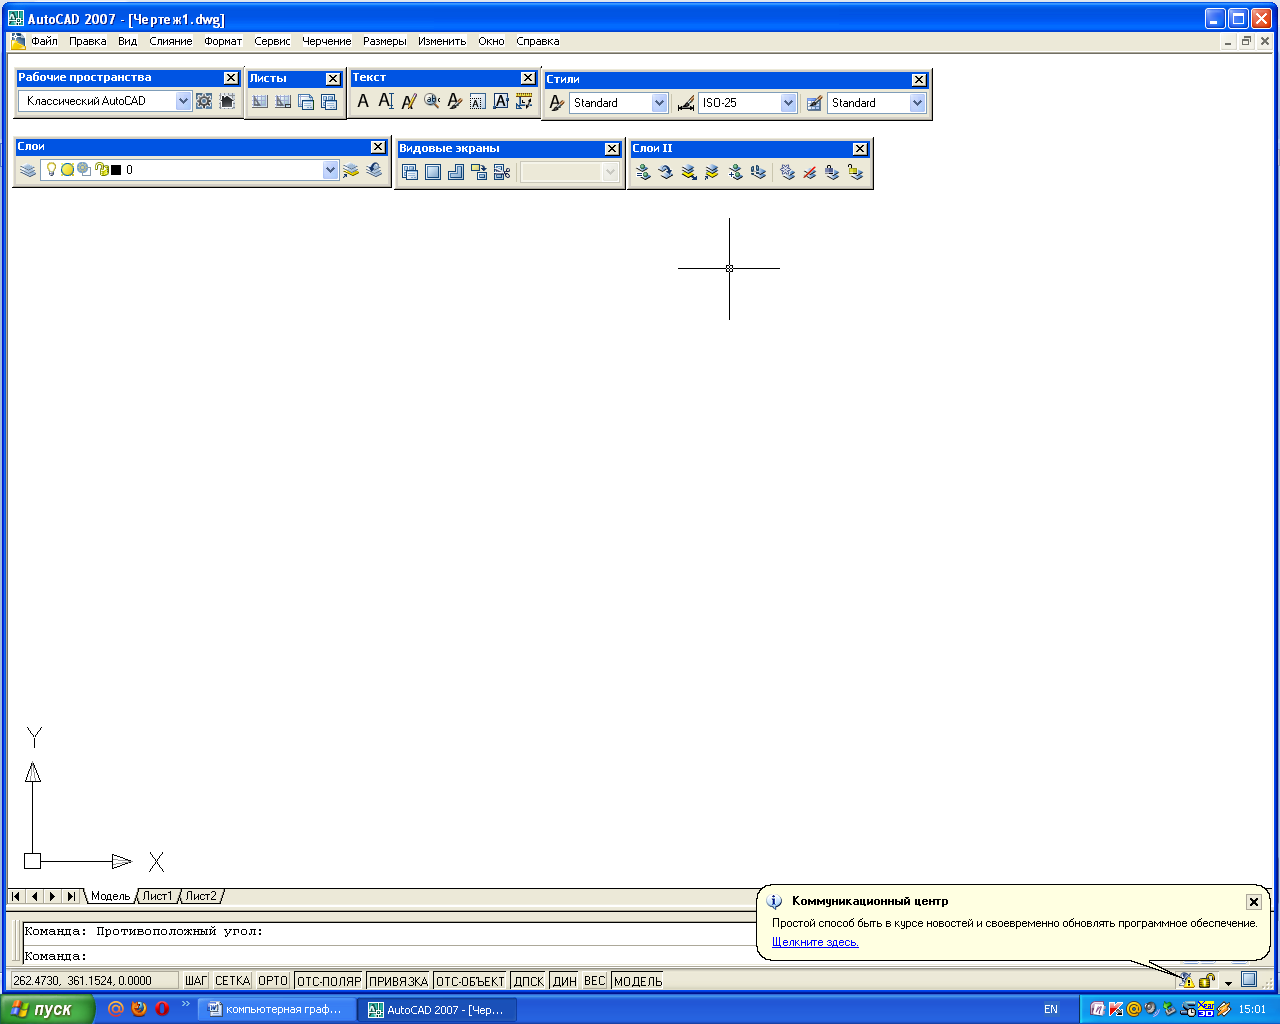
Task: Click the first layout icon in Листы toolbar
Action: (260, 101)
